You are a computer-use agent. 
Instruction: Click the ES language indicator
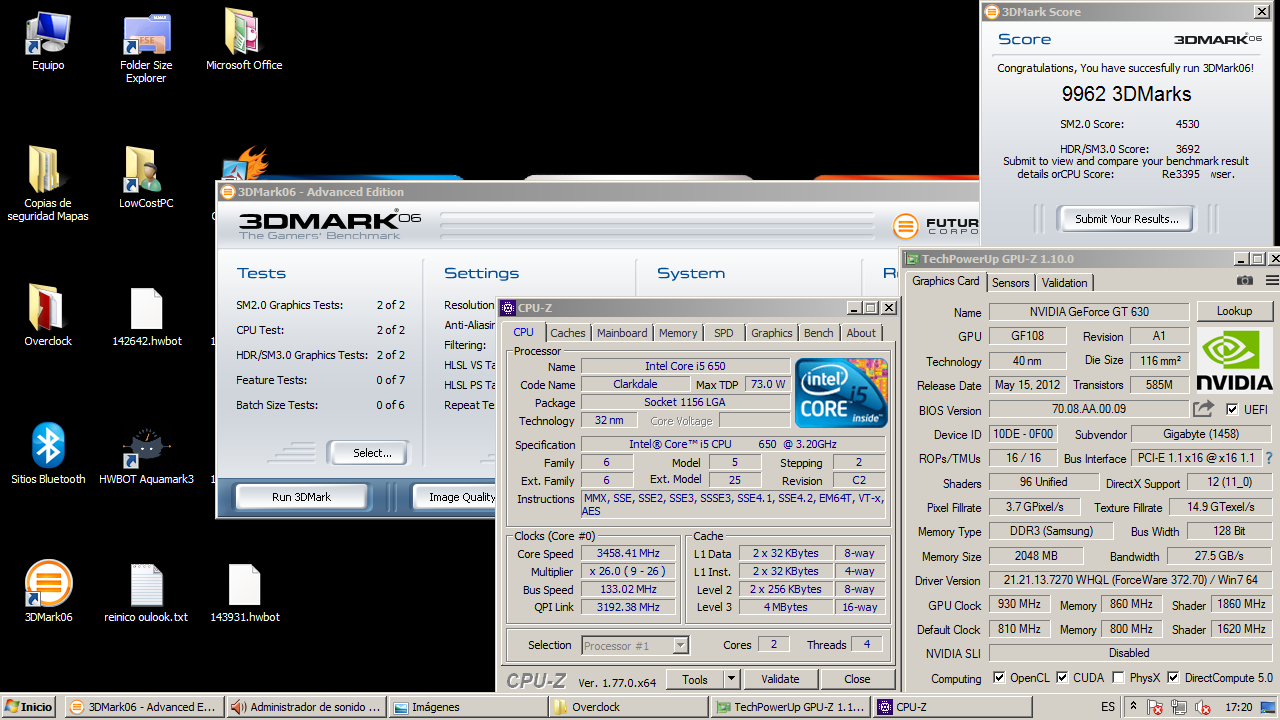coord(1108,707)
